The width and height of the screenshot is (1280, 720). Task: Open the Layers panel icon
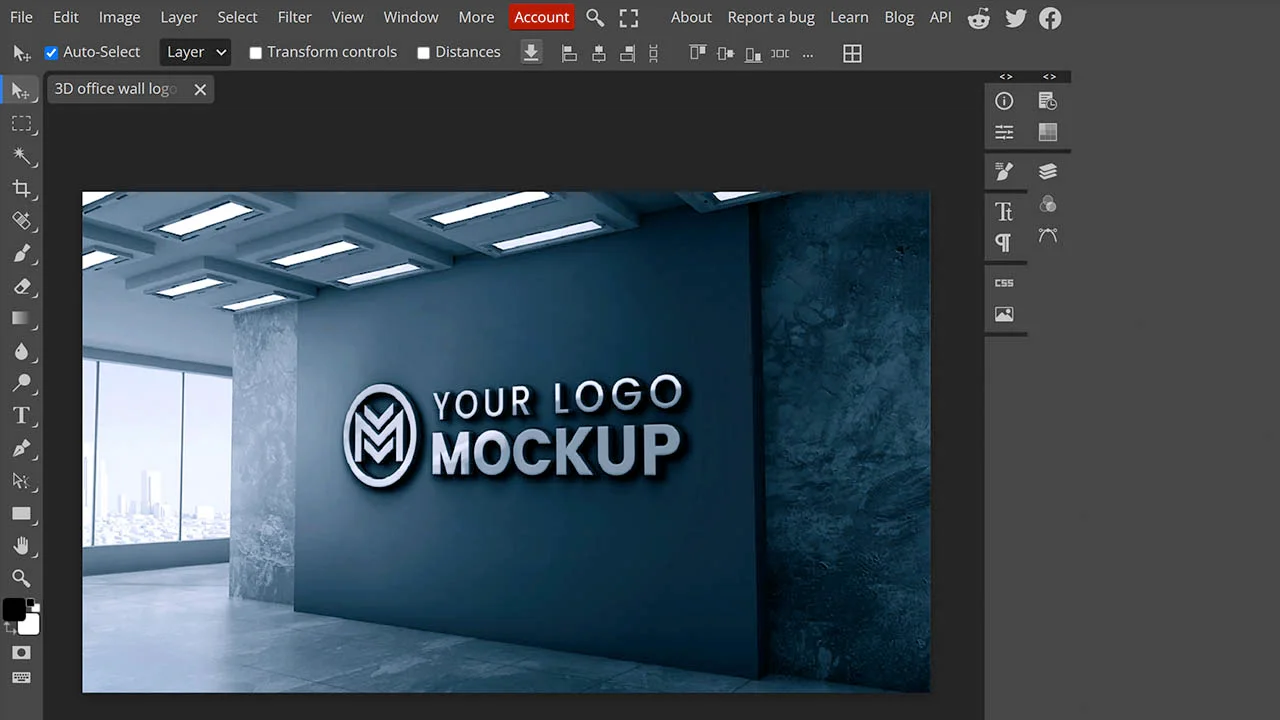pos(1047,172)
